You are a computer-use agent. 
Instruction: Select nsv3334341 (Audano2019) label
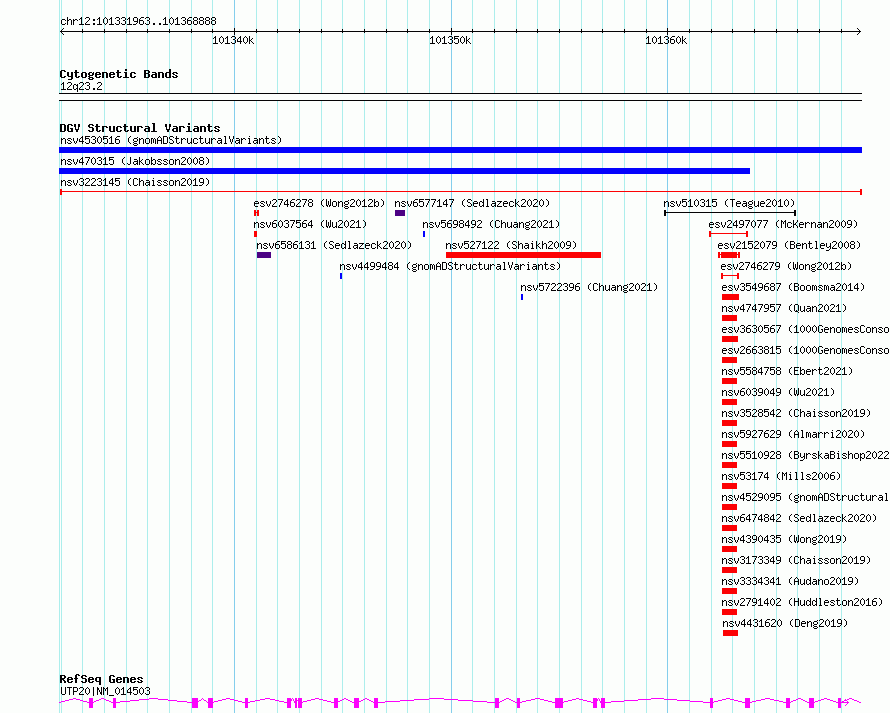(790, 581)
